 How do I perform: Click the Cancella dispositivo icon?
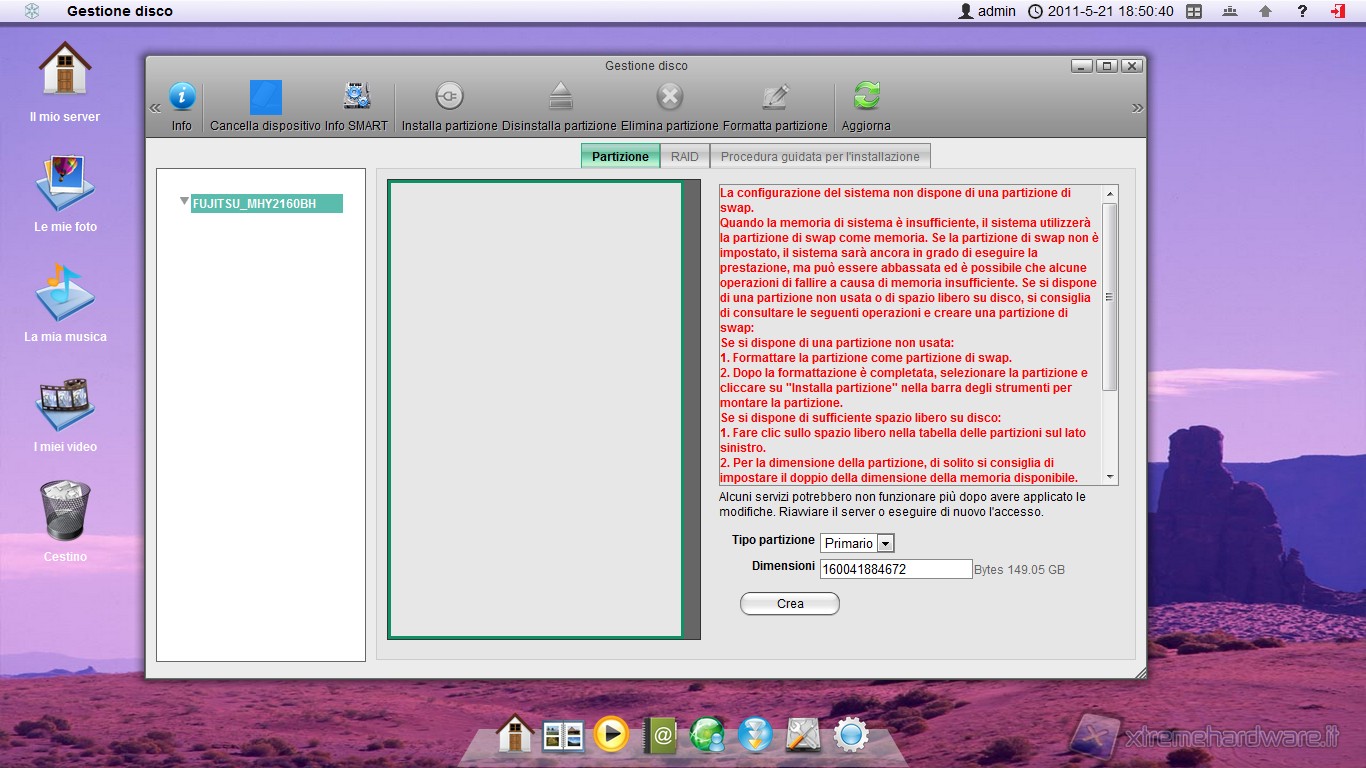pyautogui.click(x=265, y=98)
